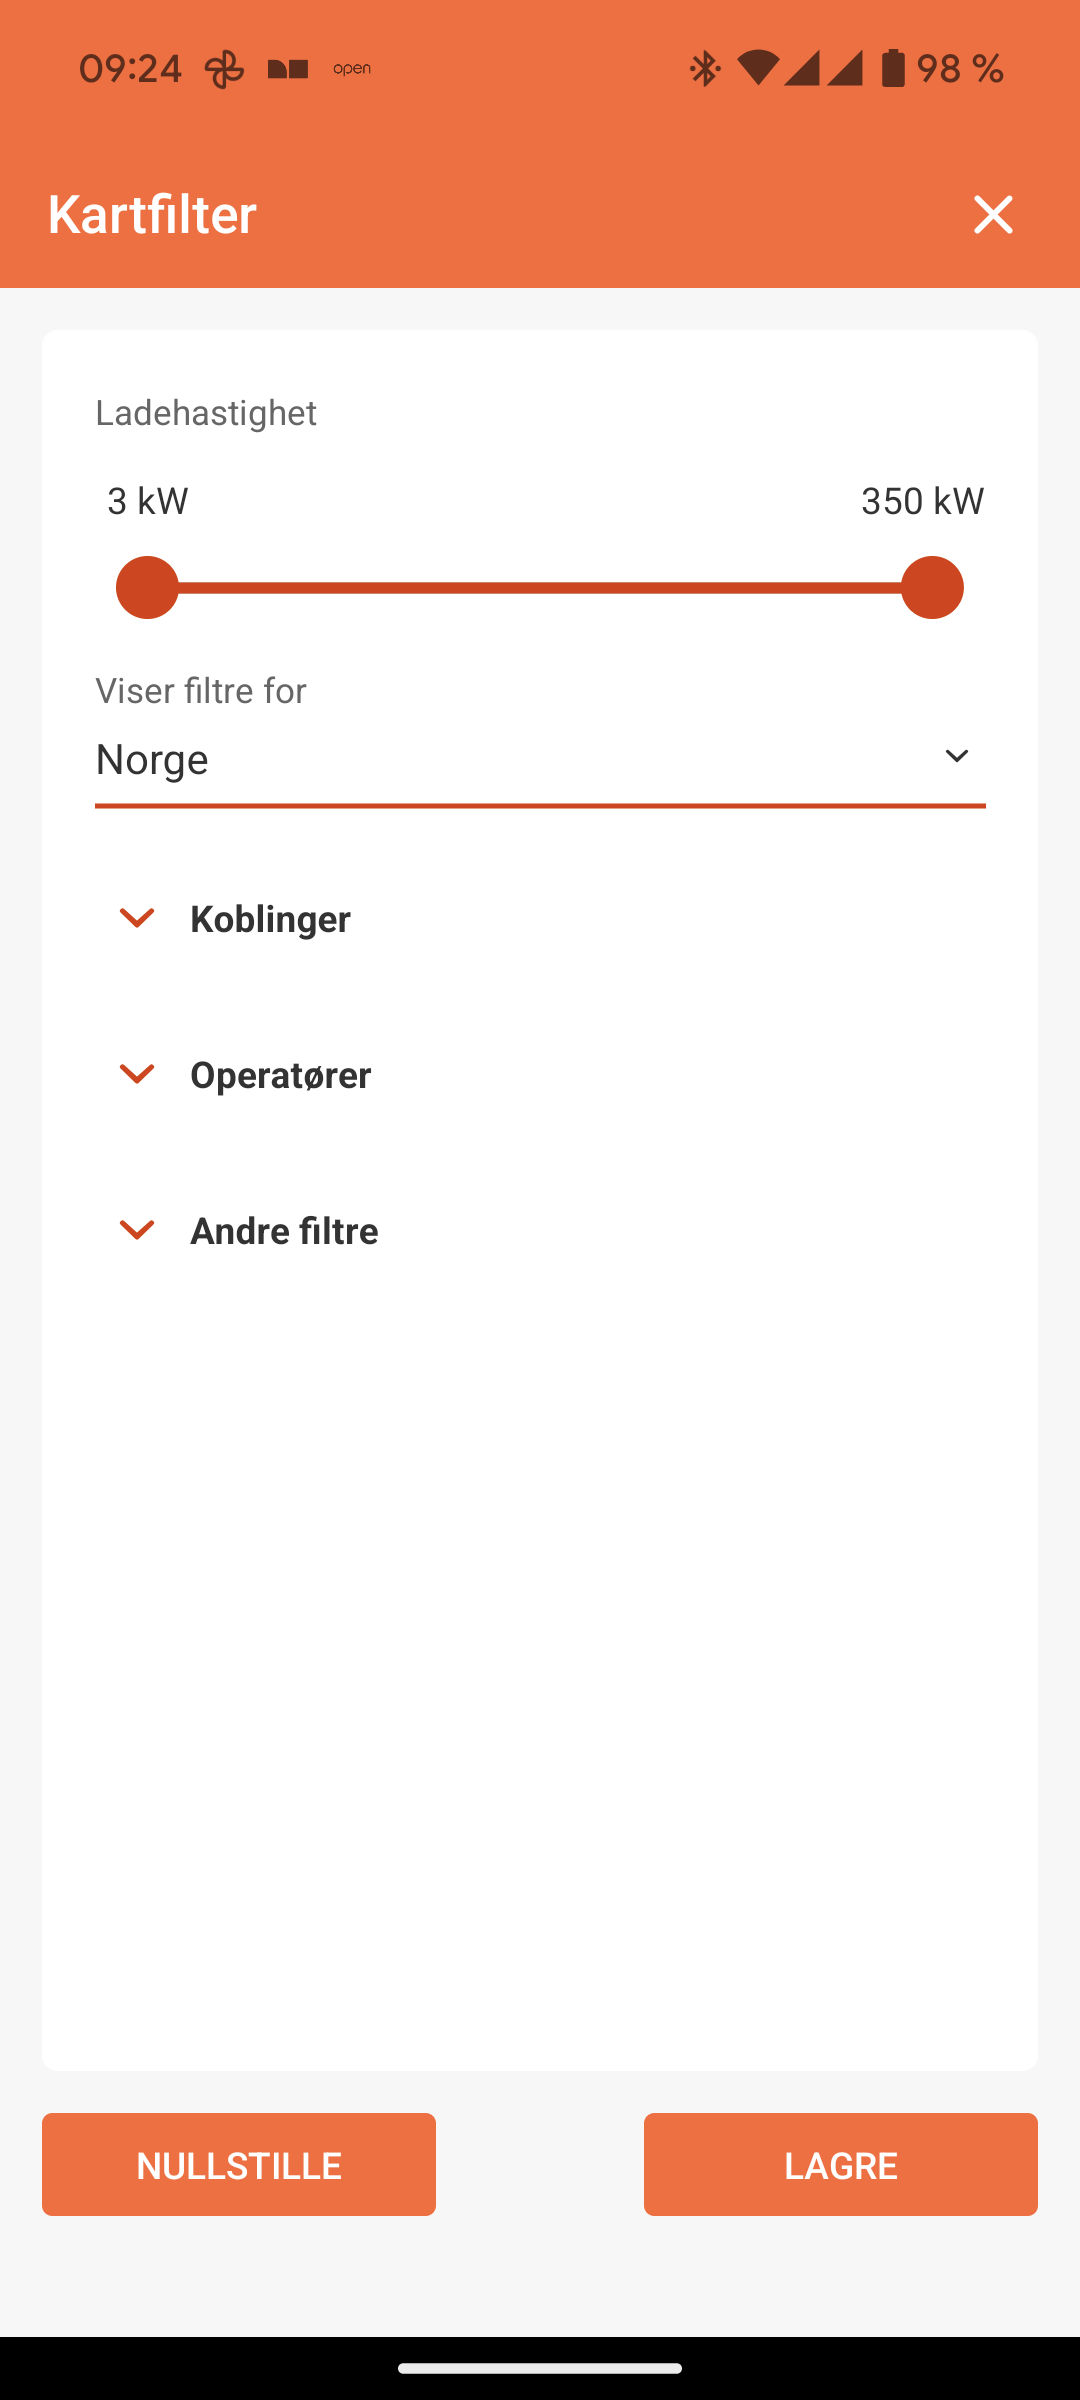Image resolution: width=1080 pixels, height=2400 pixels.
Task: Tap the Bluetooth status icon
Action: [705, 69]
